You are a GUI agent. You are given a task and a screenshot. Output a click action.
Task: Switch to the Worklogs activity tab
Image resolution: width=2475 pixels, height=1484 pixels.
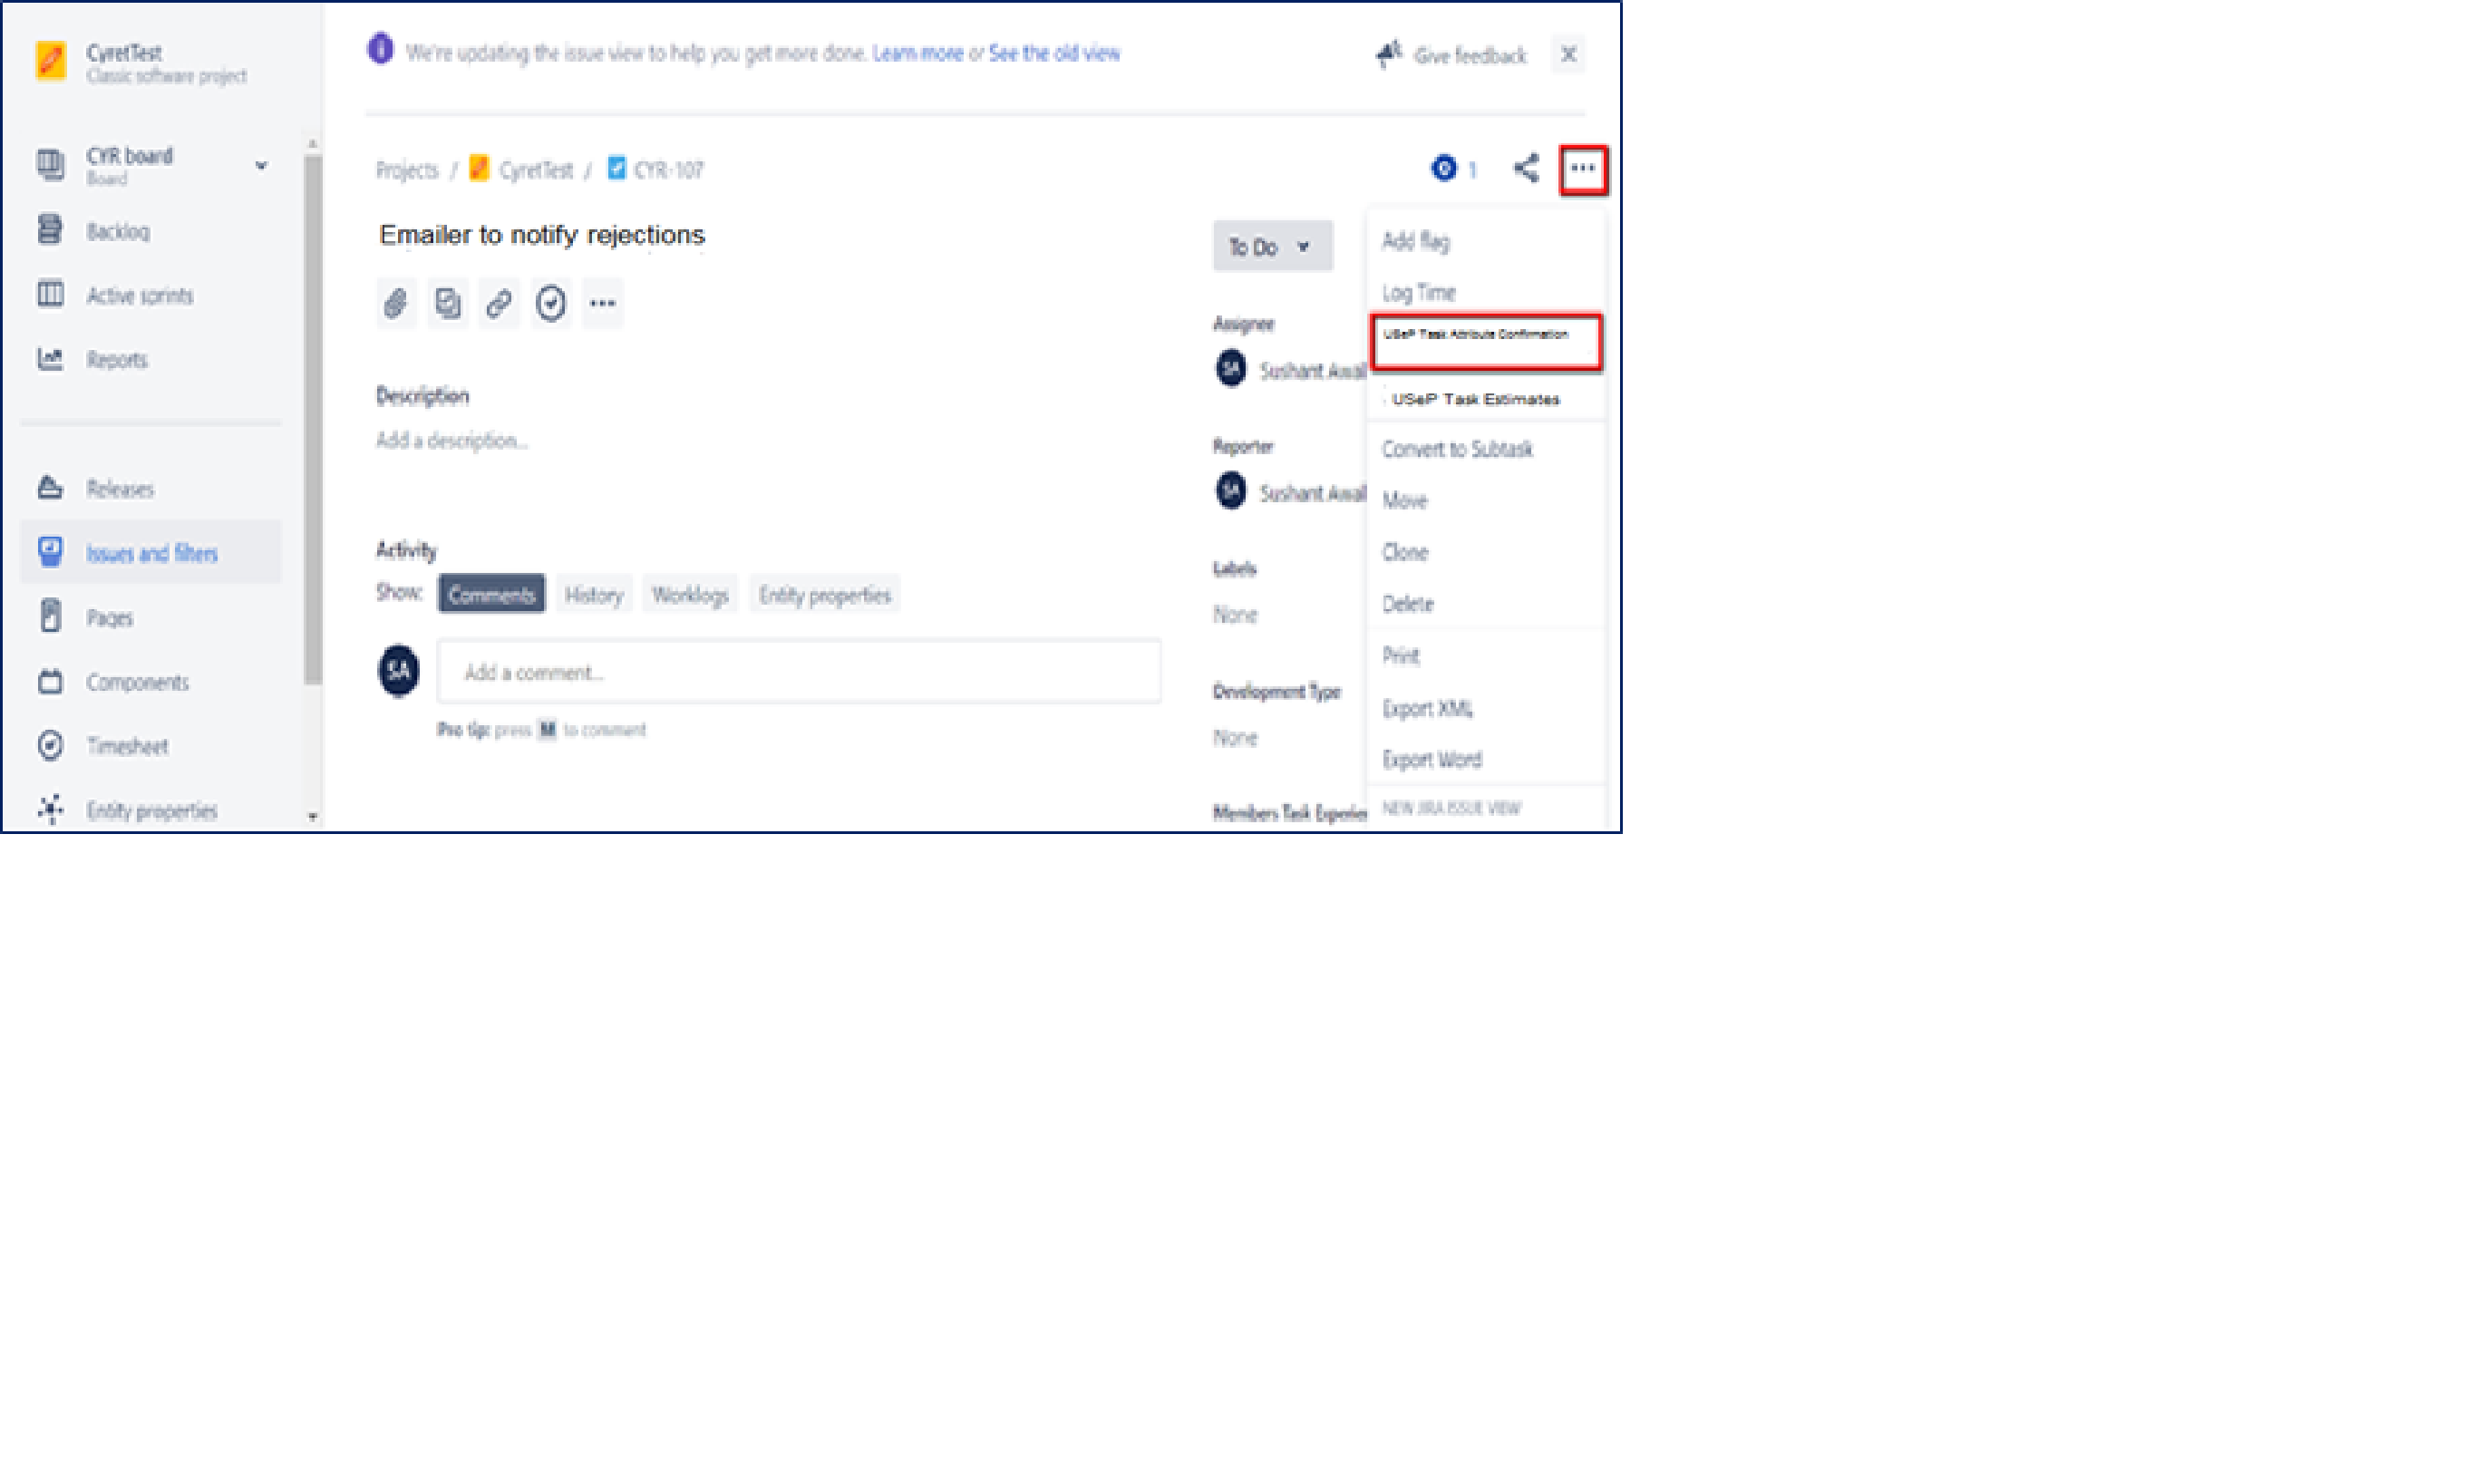690,595
